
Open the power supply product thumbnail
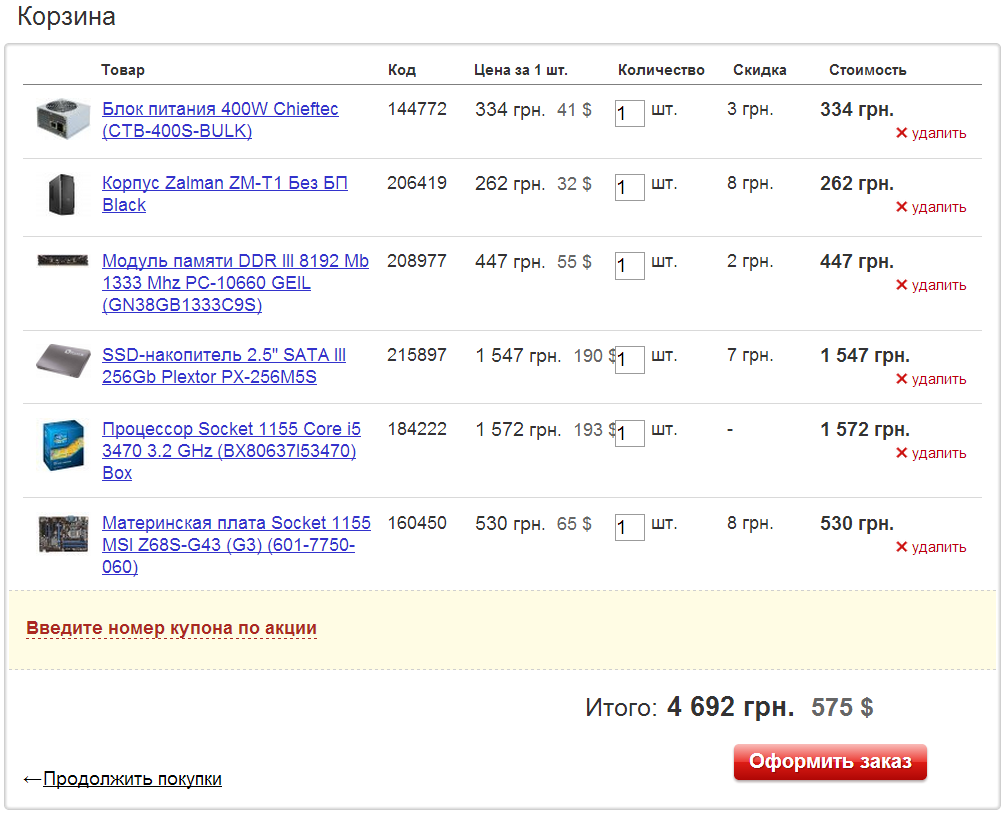click(63, 119)
